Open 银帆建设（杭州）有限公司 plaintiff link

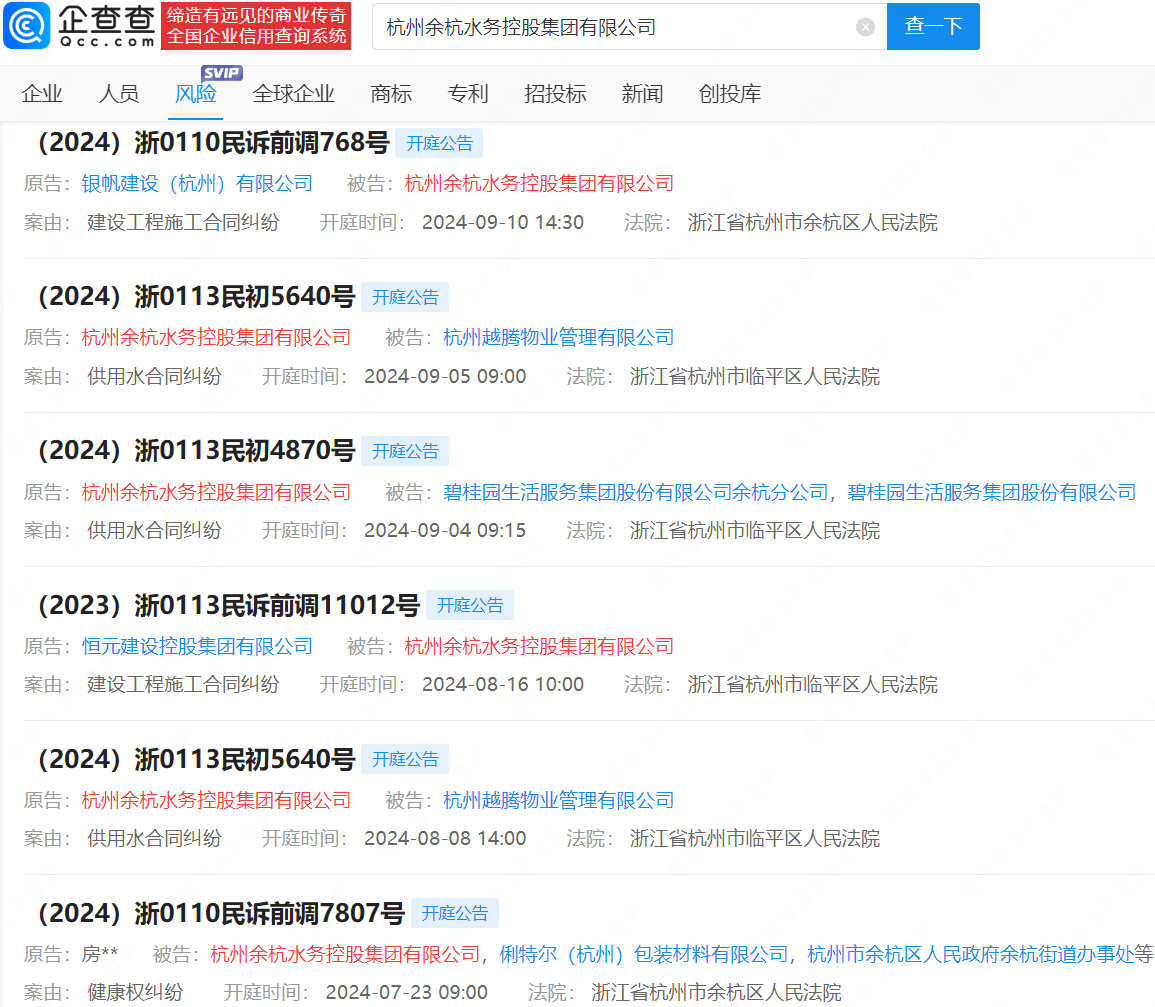point(196,184)
